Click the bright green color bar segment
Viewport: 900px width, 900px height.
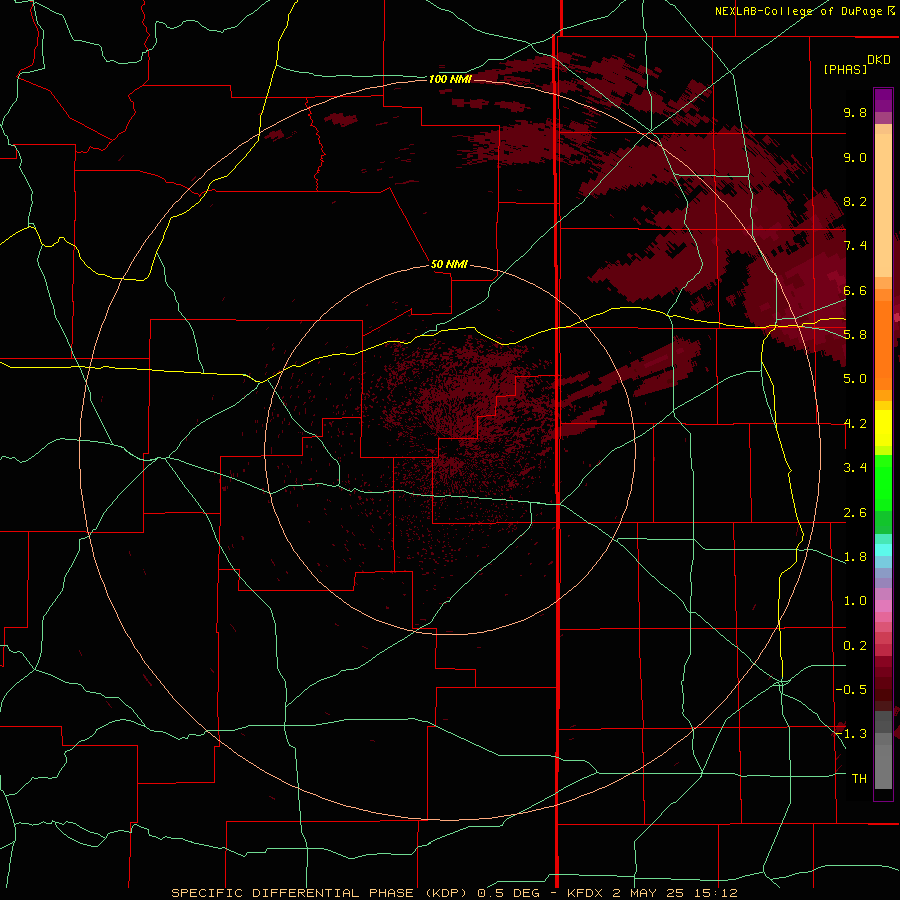pyautogui.click(x=883, y=482)
